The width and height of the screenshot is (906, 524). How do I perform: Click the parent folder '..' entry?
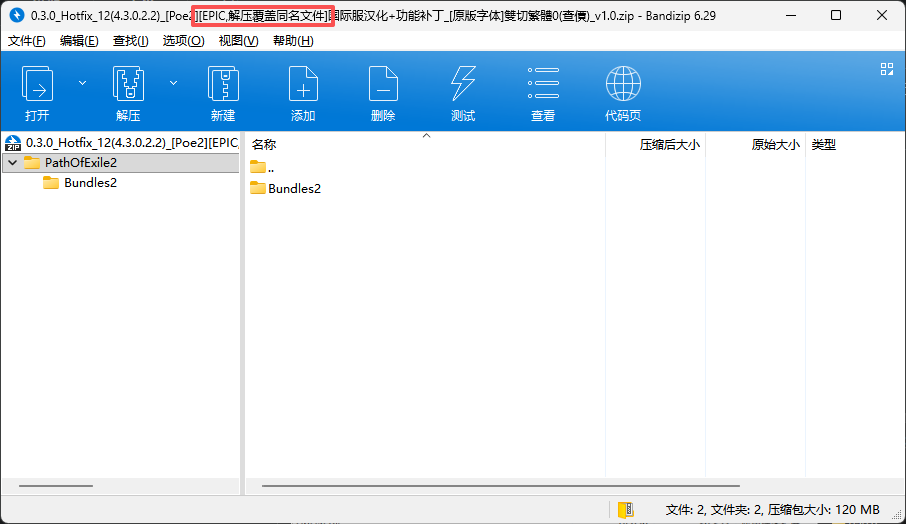coord(262,168)
